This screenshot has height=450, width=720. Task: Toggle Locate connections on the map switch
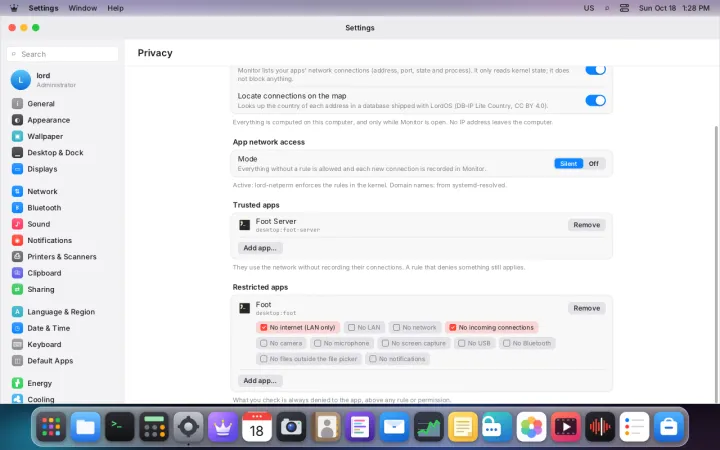click(595, 101)
